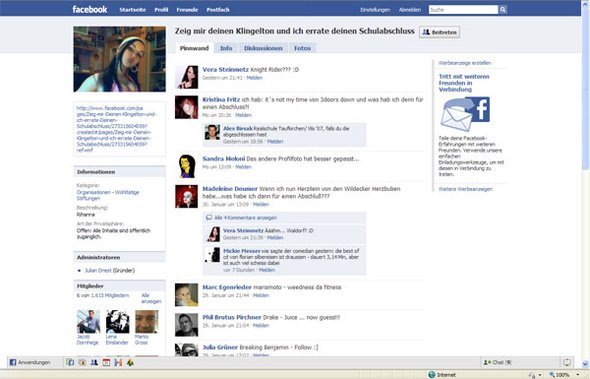590x379 pixels.
Task: Open the groups icon in bottom bar
Action: (94, 362)
